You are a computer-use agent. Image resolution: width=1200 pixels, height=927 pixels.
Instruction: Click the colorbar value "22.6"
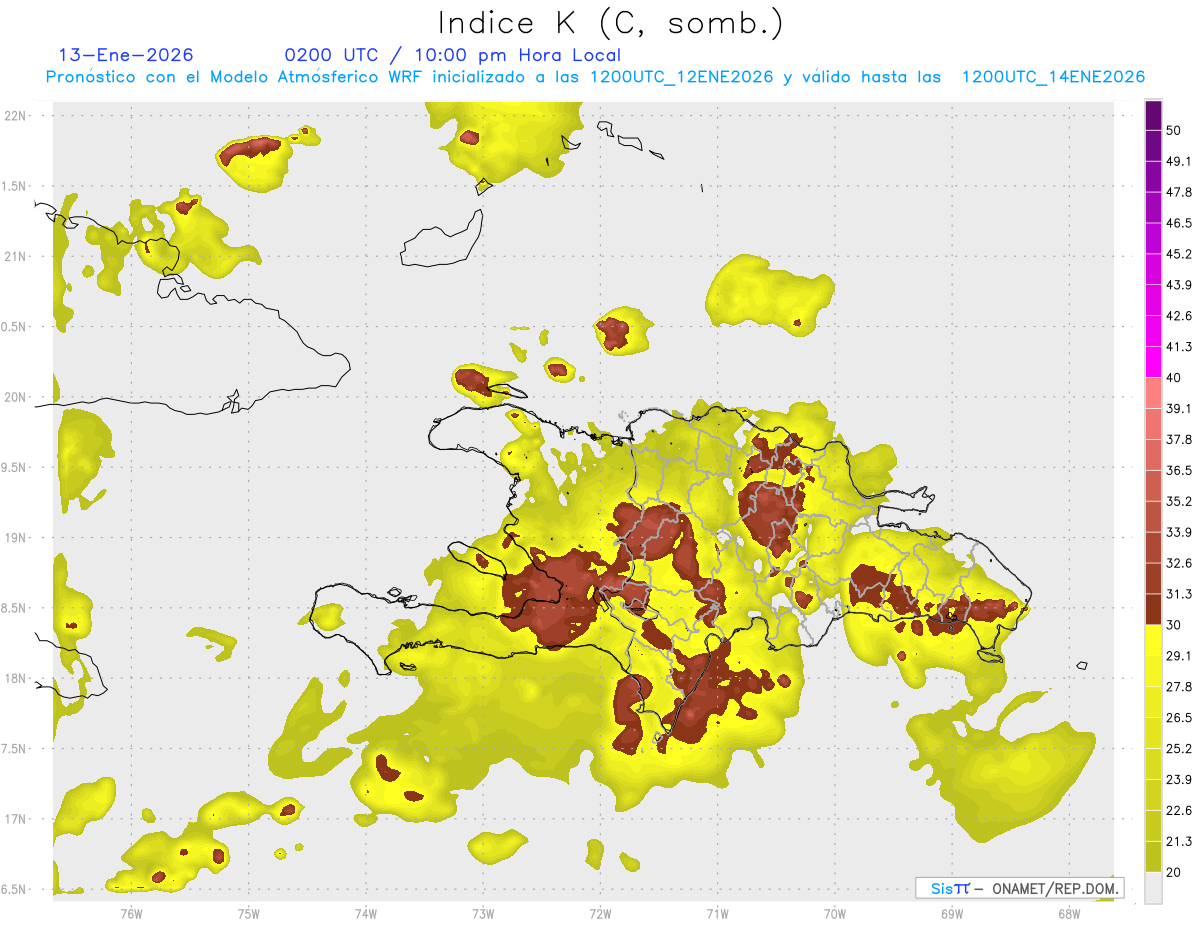[x=1179, y=810]
